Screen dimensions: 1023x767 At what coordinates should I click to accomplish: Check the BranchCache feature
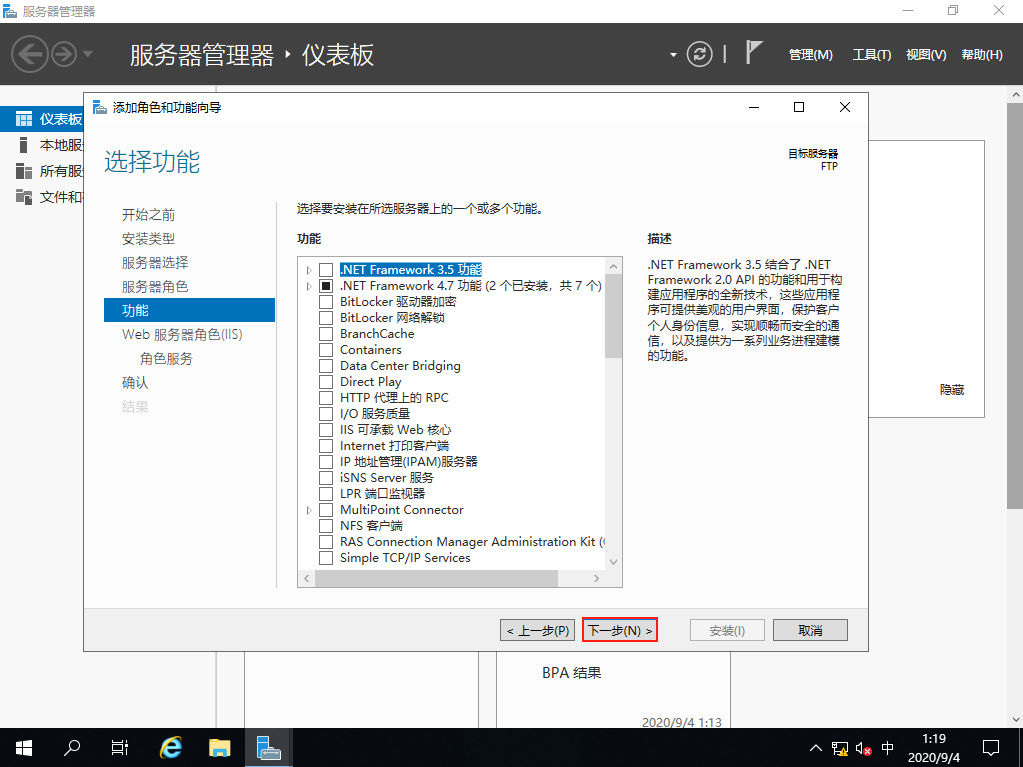pyautogui.click(x=326, y=334)
